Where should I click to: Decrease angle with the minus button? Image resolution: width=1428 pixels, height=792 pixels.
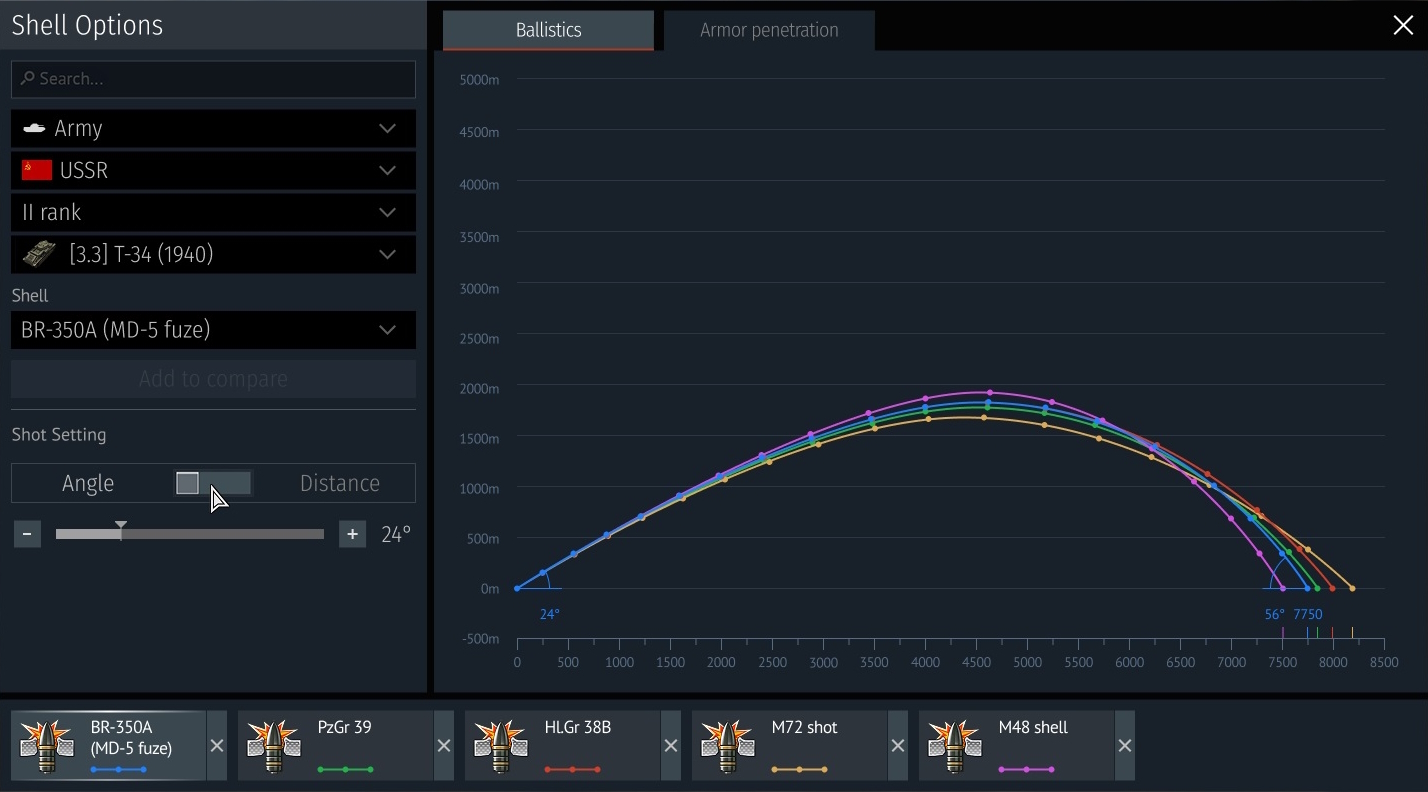pyautogui.click(x=27, y=535)
